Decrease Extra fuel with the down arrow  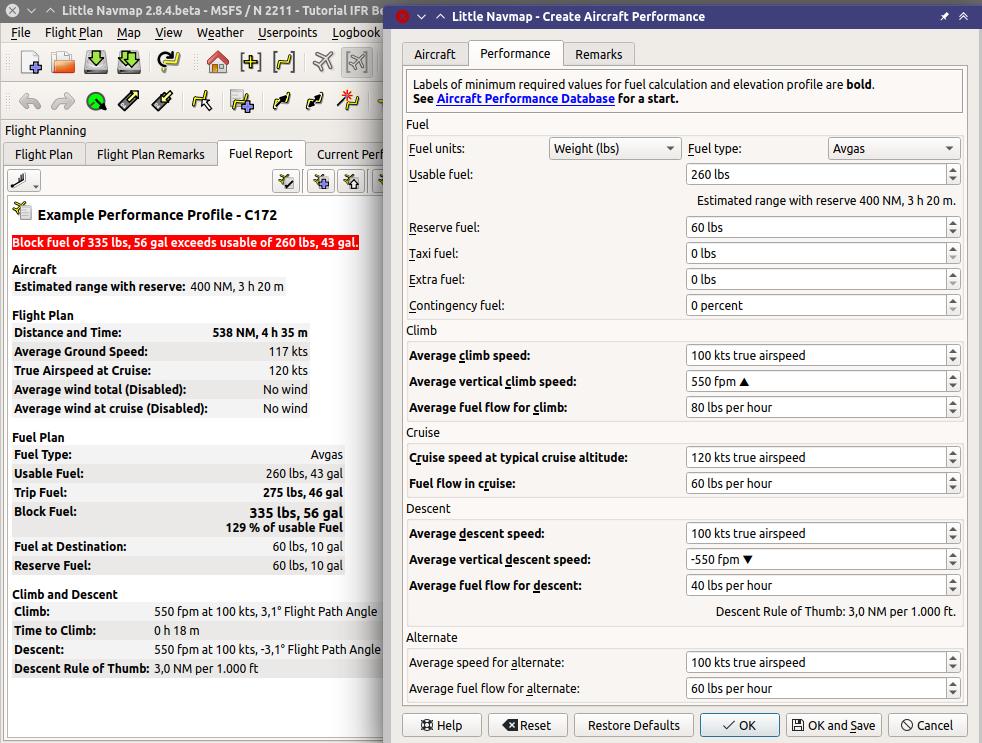click(x=953, y=284)
